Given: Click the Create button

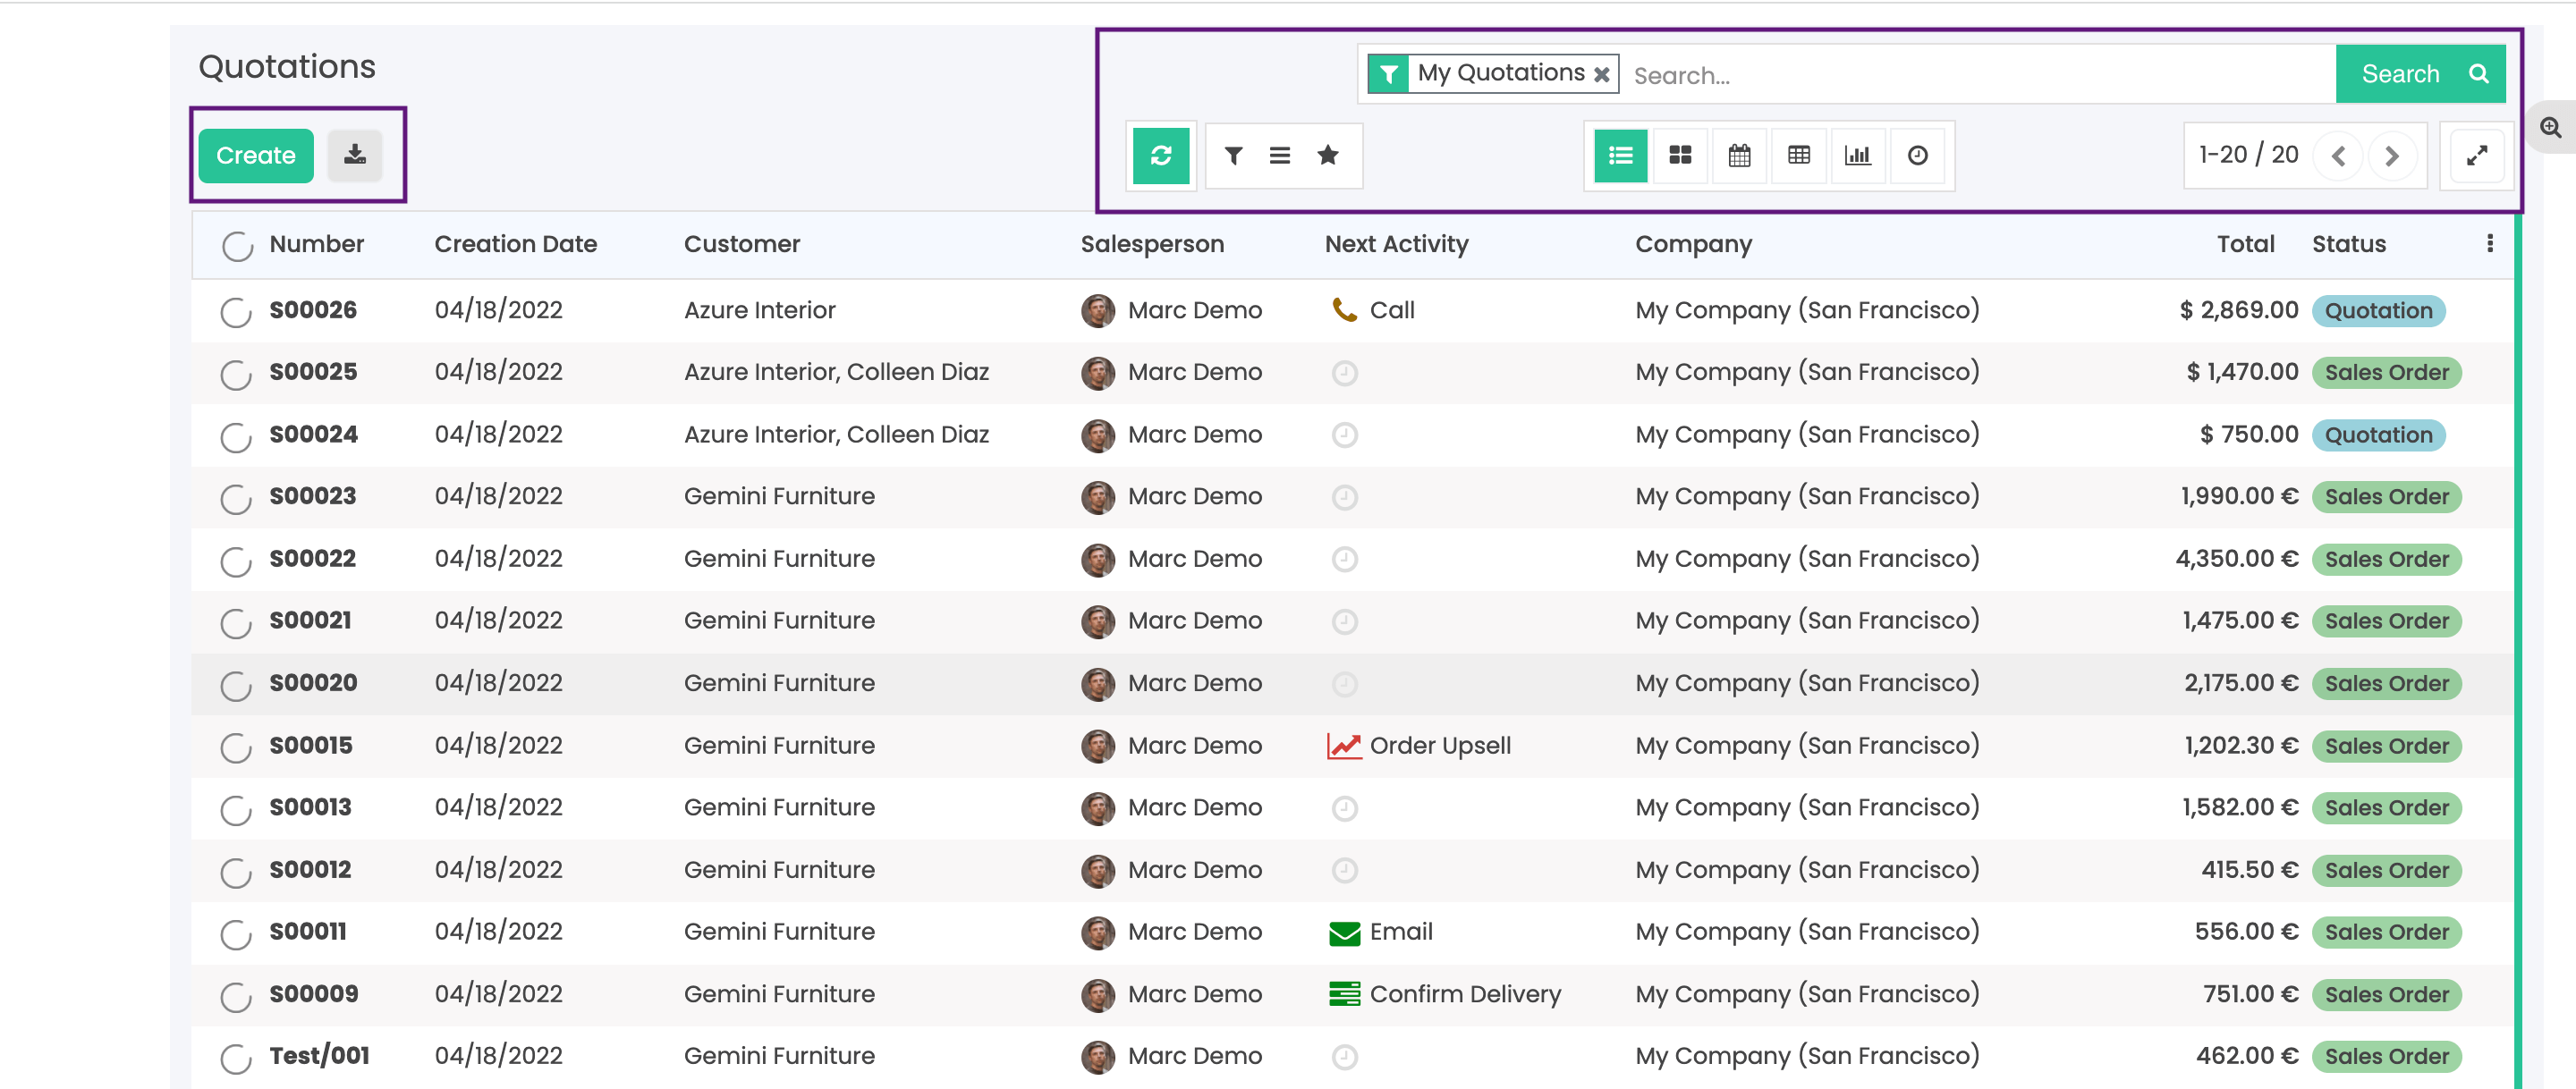Looking at the screenshot, I should click(x=256, y=155).
